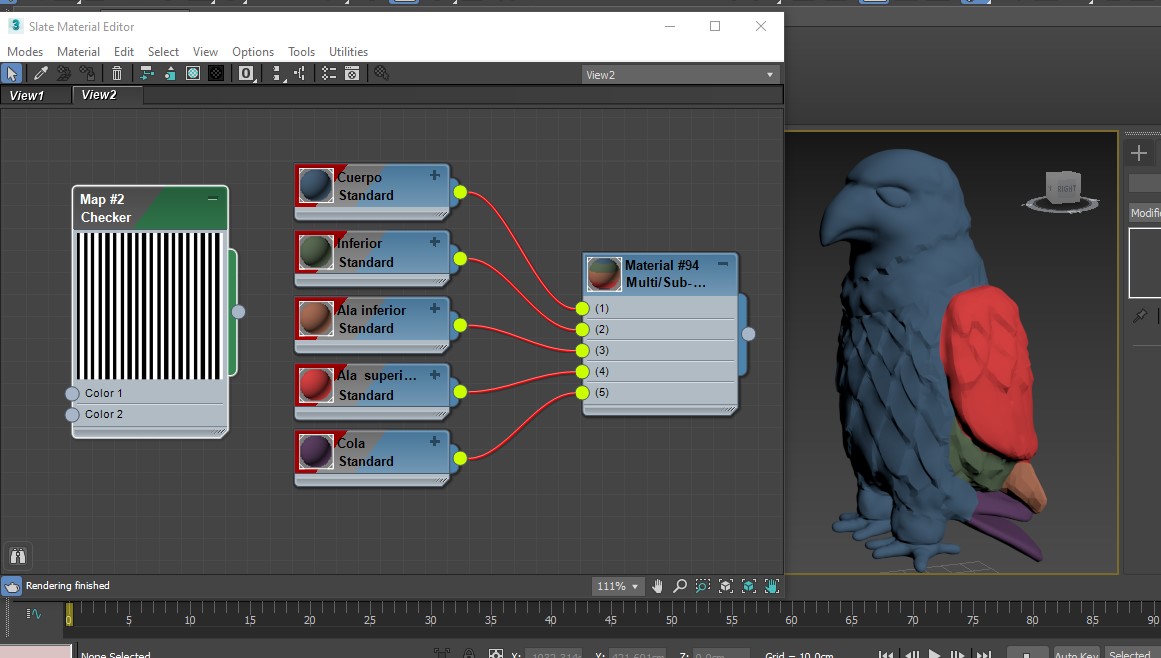
Task: Activate the Zoom magnifier tool
Action: [680, 586]
